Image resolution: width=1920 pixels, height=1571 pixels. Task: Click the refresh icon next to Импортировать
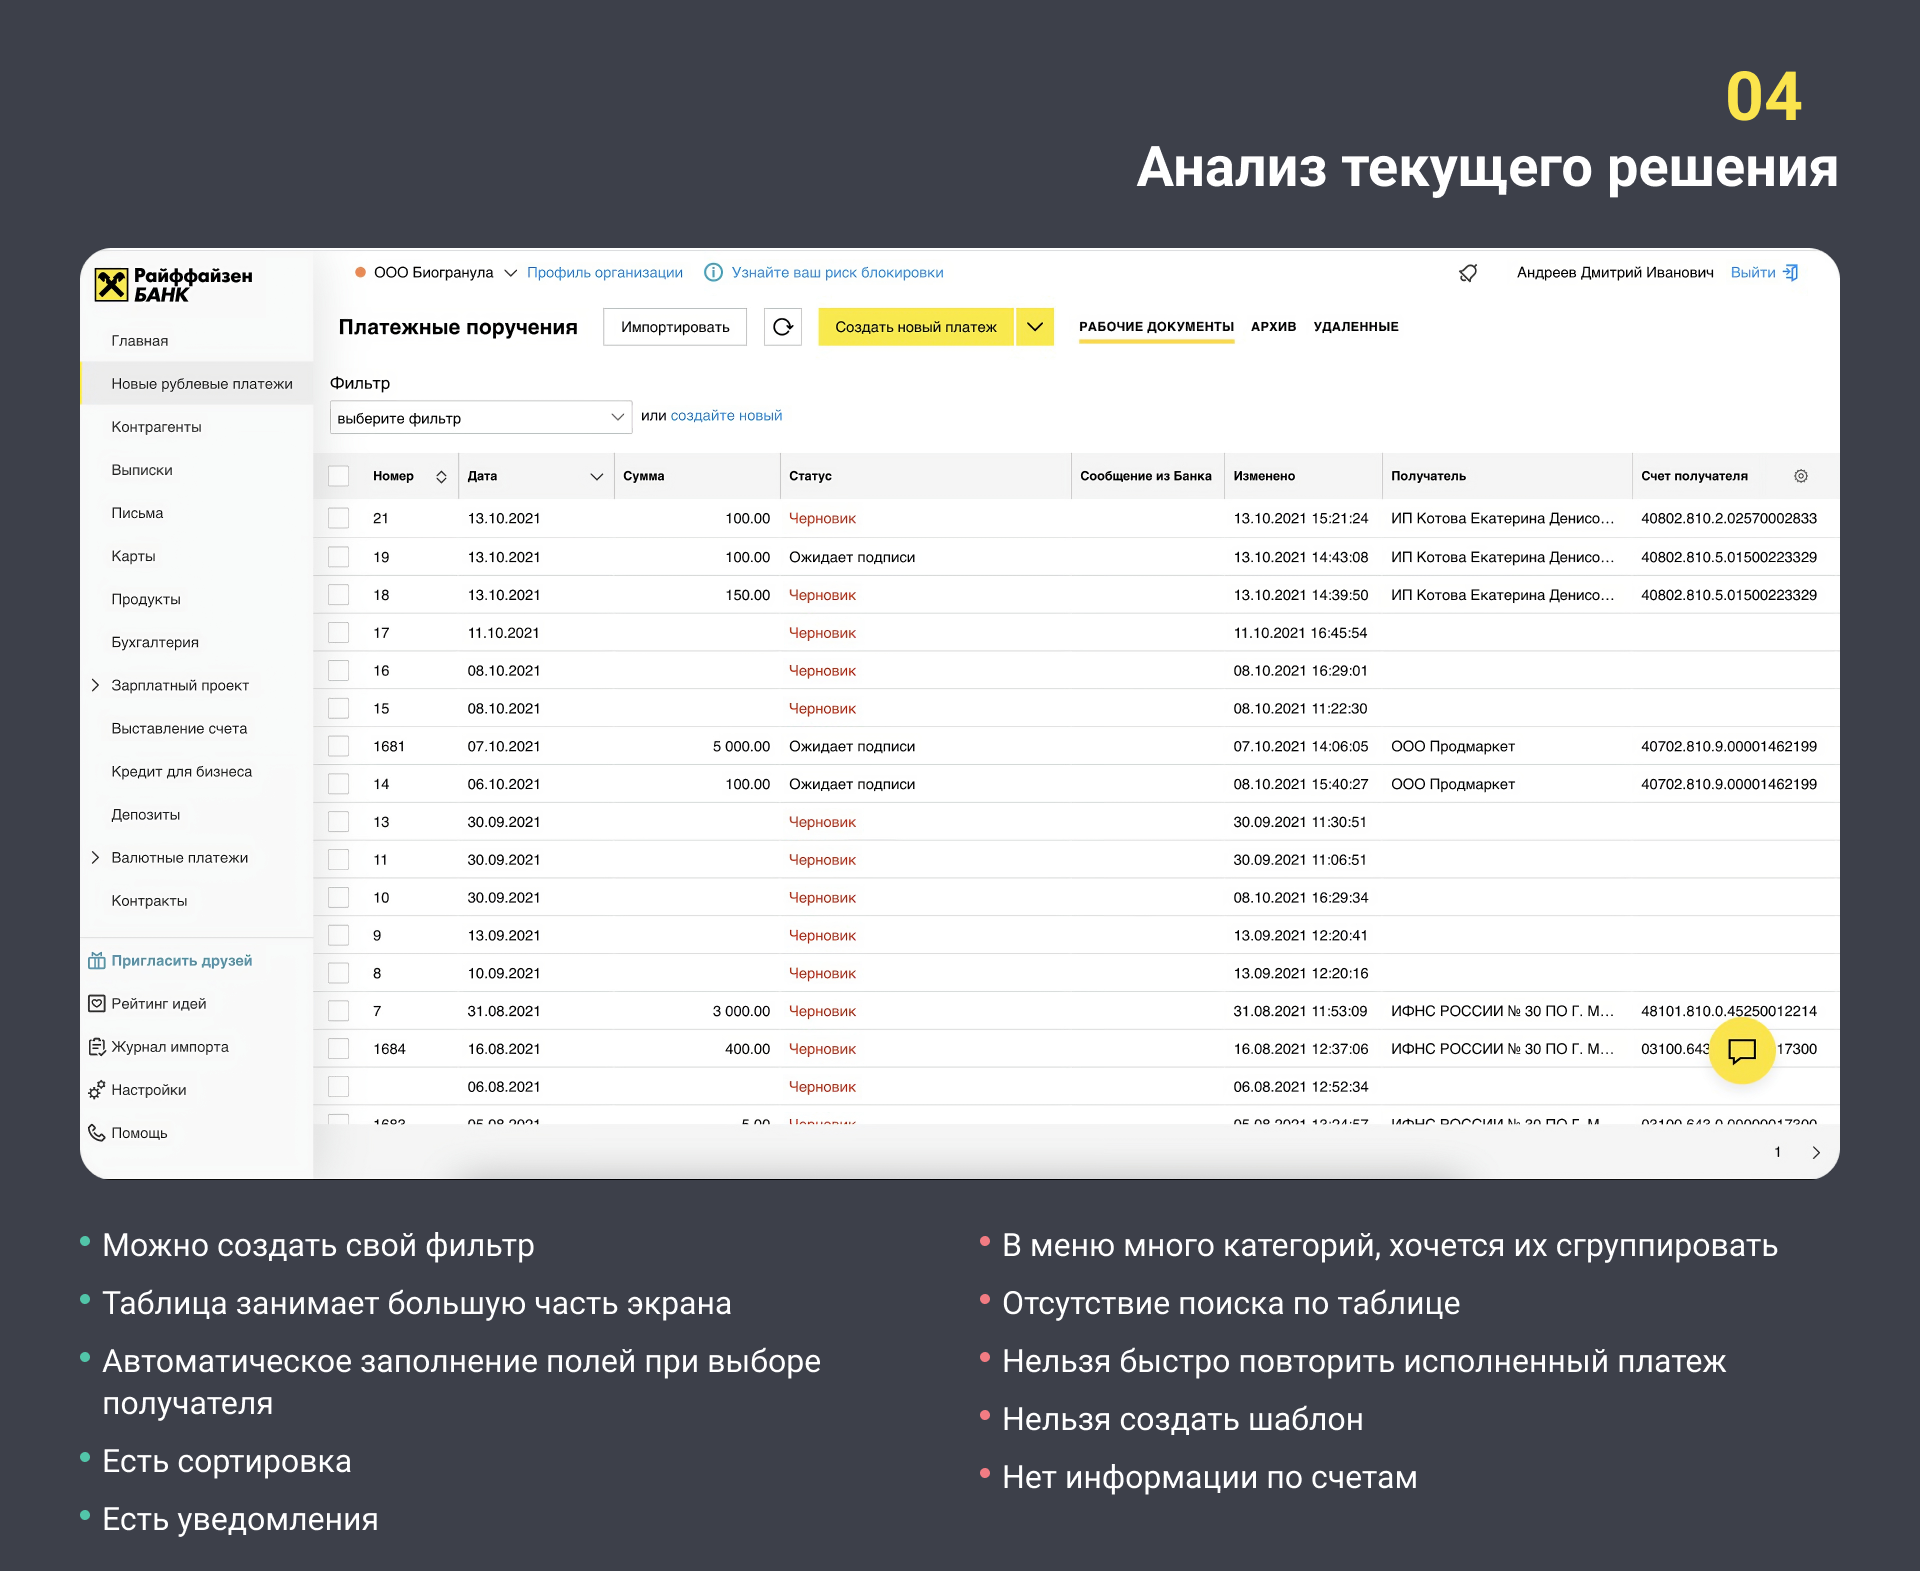point(783,327)
